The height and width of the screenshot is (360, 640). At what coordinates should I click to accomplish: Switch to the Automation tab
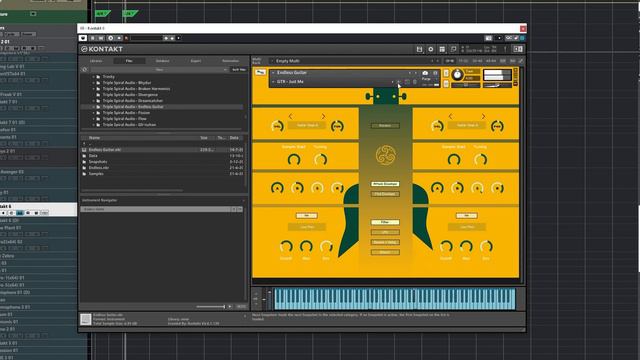tap(230, 61)
